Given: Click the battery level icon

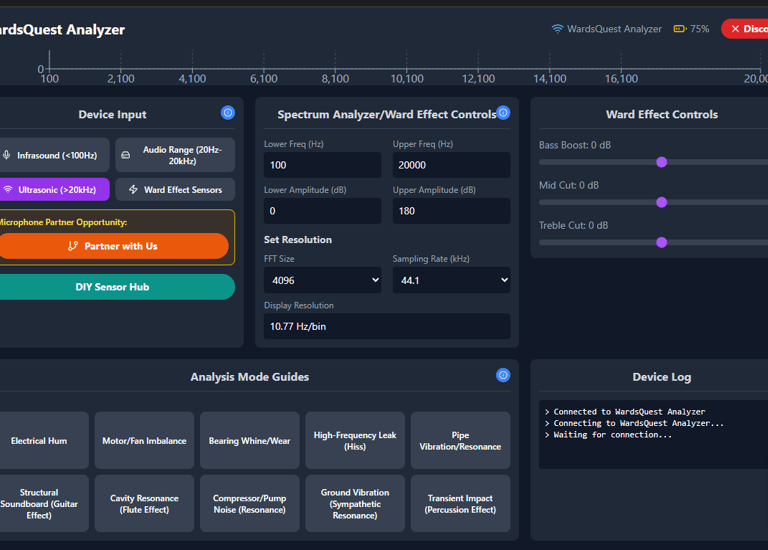Looking at the screenshot, I should point(680,29).
